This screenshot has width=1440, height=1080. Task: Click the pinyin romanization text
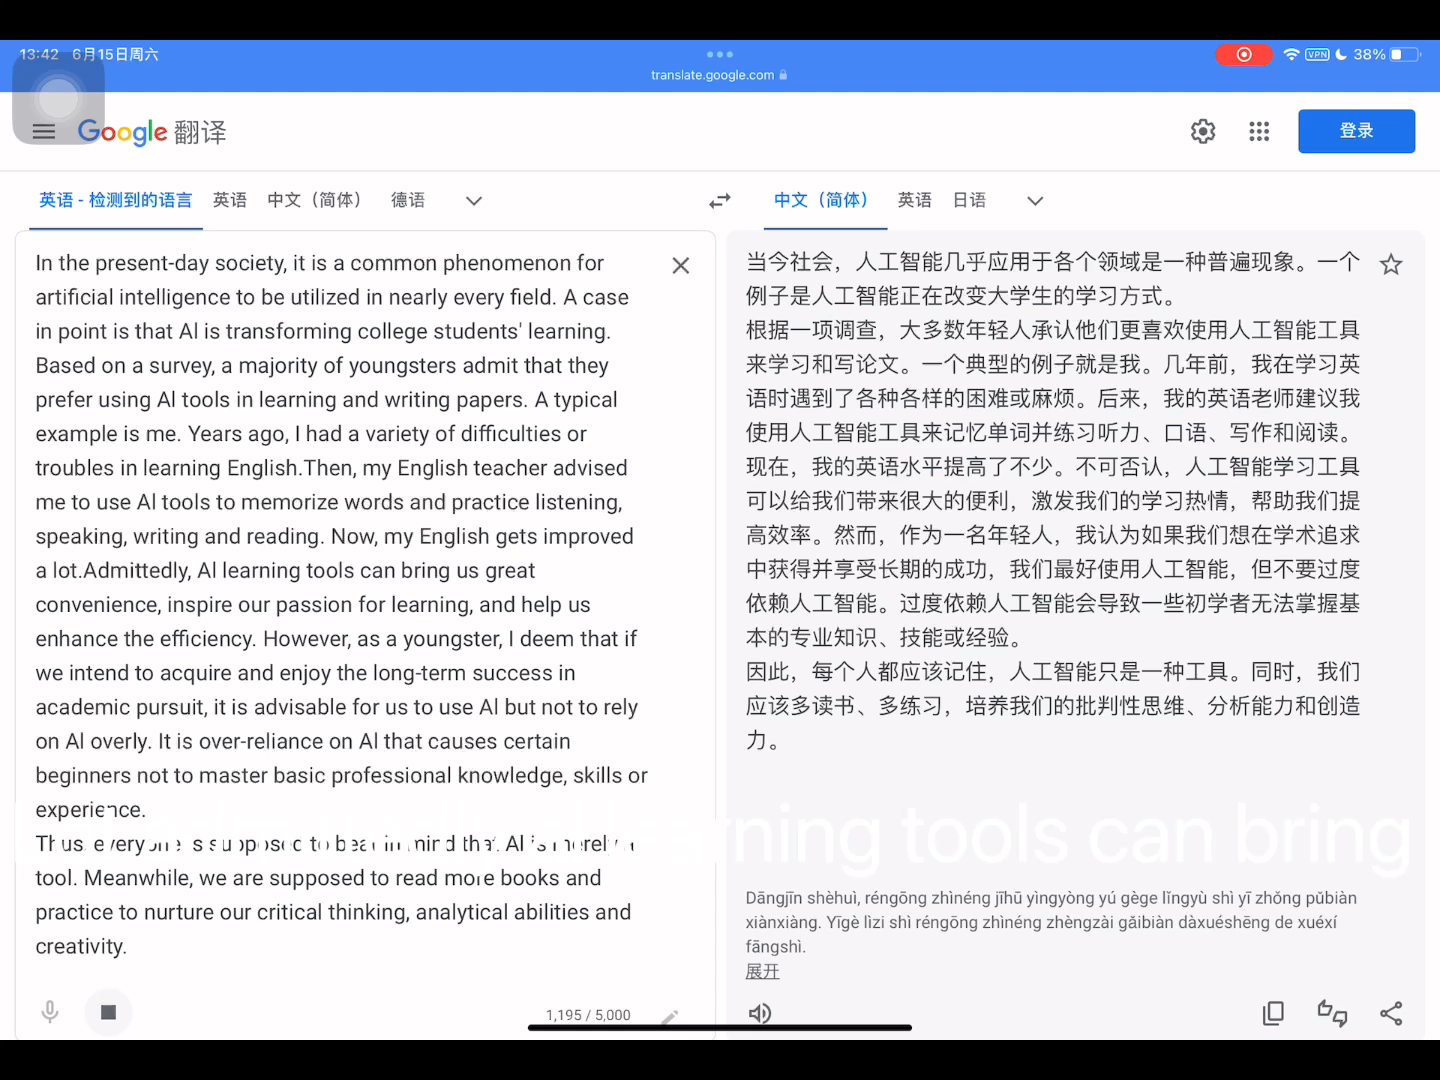pyautogui.click(x=1052, y=922)
